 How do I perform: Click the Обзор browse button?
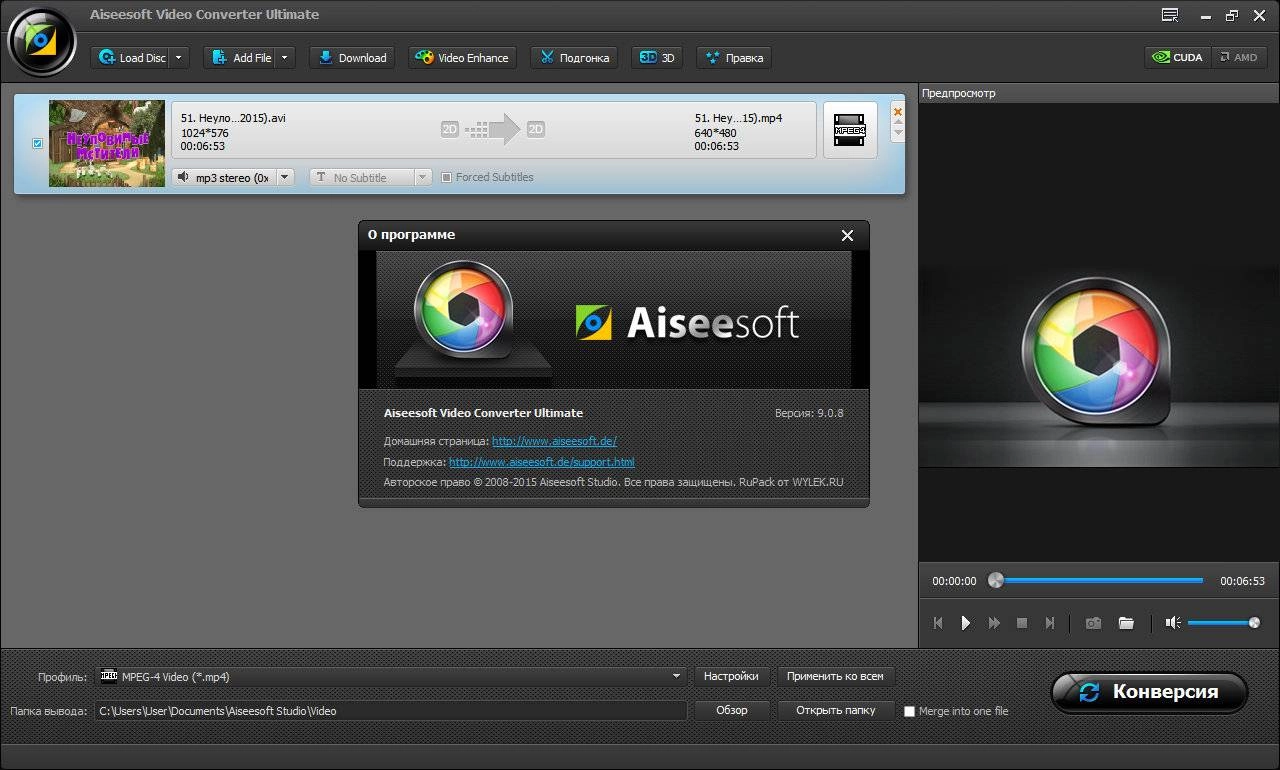coord(731,710)
